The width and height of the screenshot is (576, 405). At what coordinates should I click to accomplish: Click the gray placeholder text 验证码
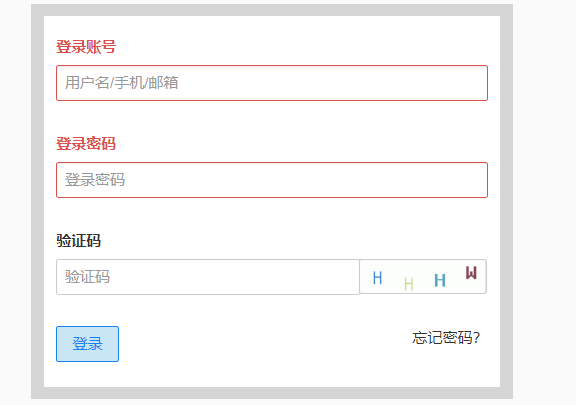click(87, 277)
